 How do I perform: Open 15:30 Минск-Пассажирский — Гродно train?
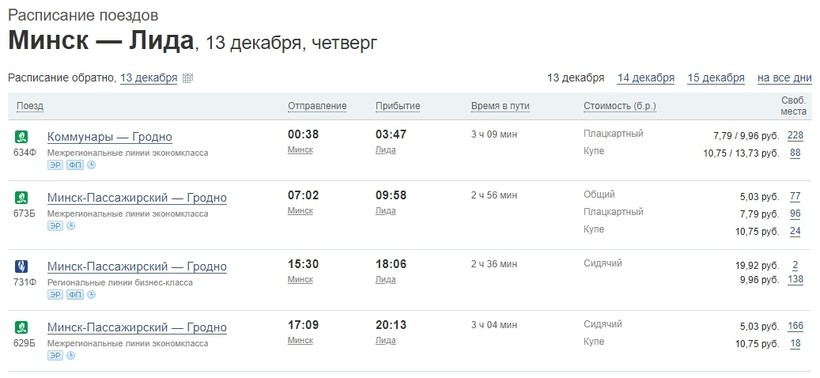click(x=137, y=267)
